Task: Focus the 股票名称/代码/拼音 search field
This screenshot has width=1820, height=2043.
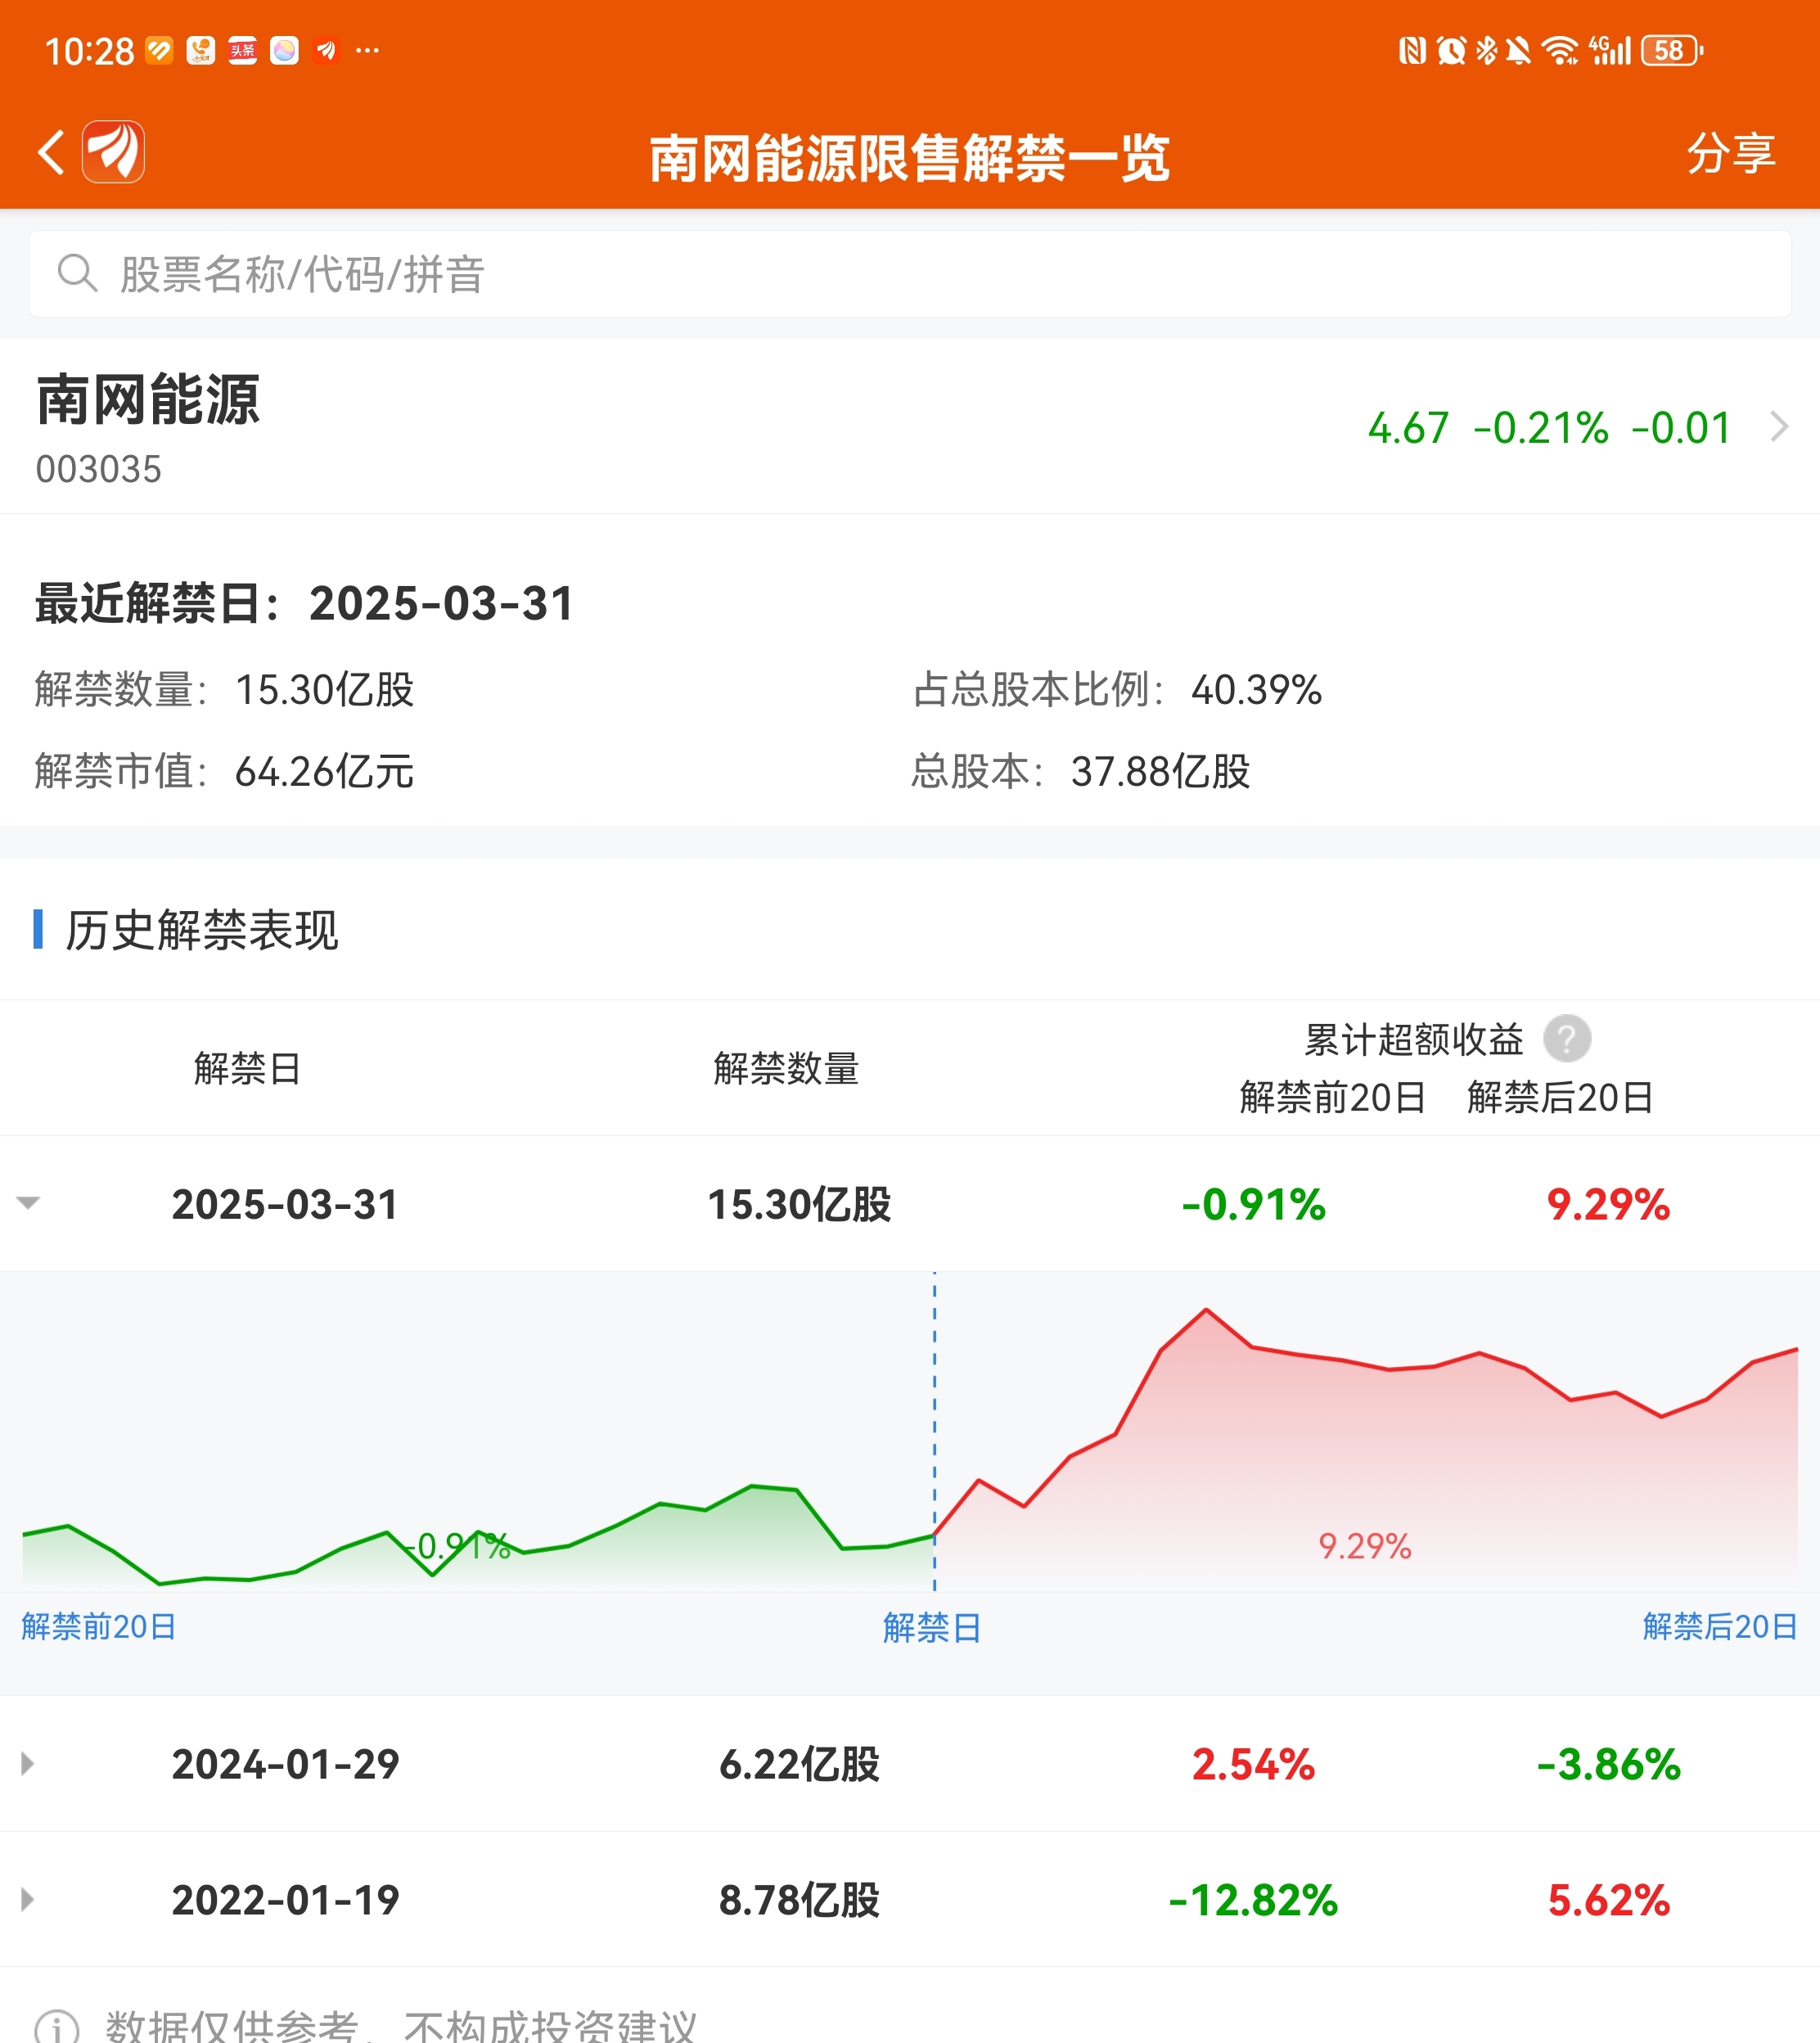Action: [909, 274]
